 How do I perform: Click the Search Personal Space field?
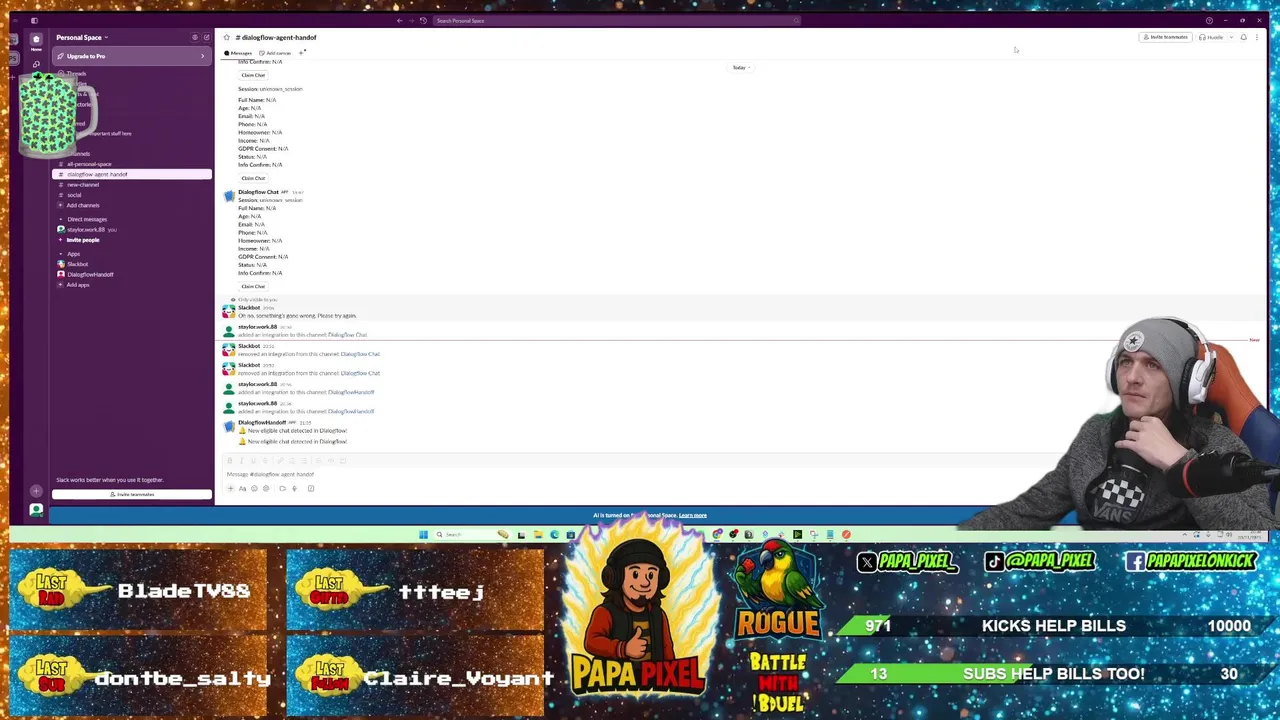pos(617,20)
